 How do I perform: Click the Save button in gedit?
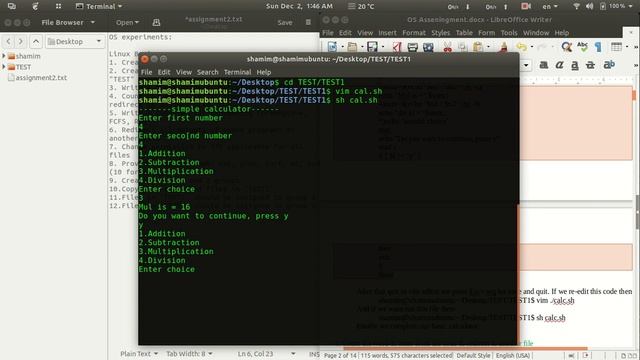tap(284, 22)
